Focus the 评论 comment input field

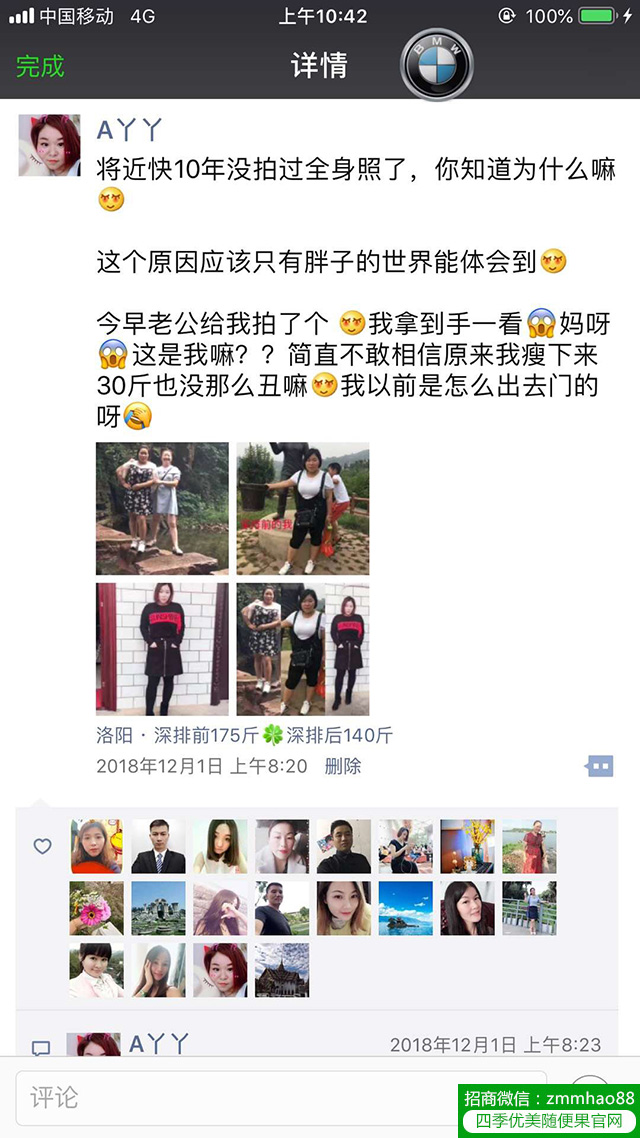coord(282,1097)
